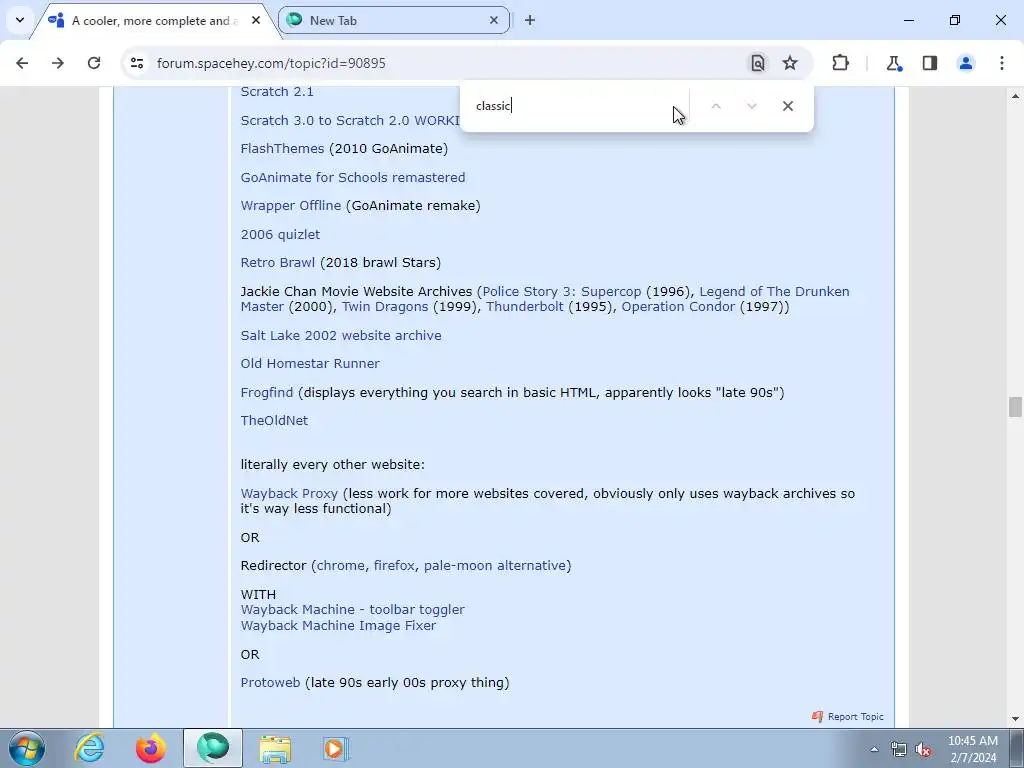The width and height of the screenshot is (1024, 768).
Task: Open the Wayback Proxy link
Action: tap(289, 494)
